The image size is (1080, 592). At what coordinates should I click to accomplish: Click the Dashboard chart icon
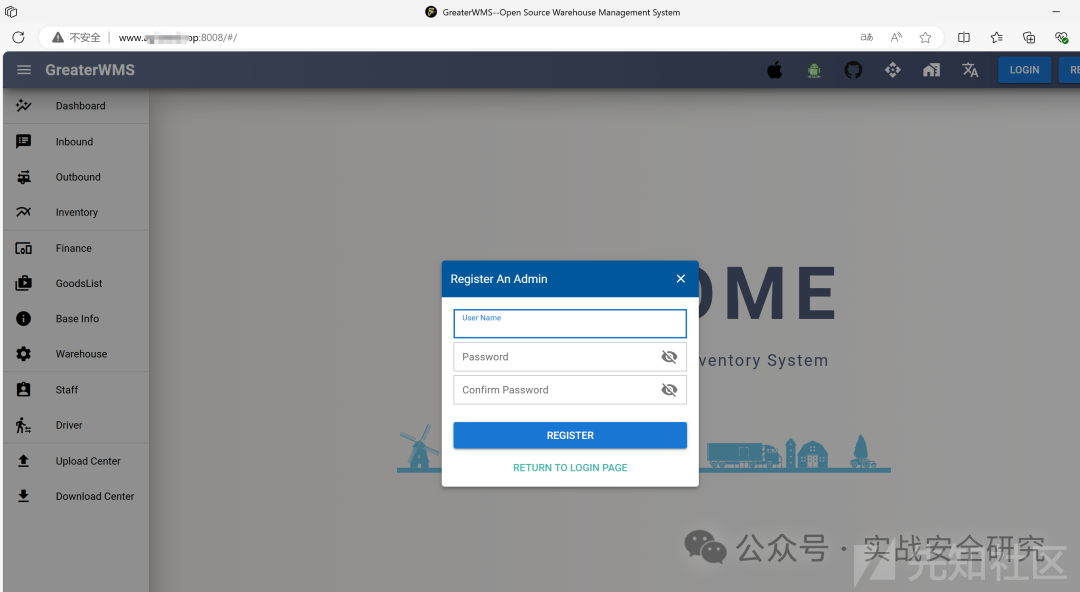[x=23, y=105]
